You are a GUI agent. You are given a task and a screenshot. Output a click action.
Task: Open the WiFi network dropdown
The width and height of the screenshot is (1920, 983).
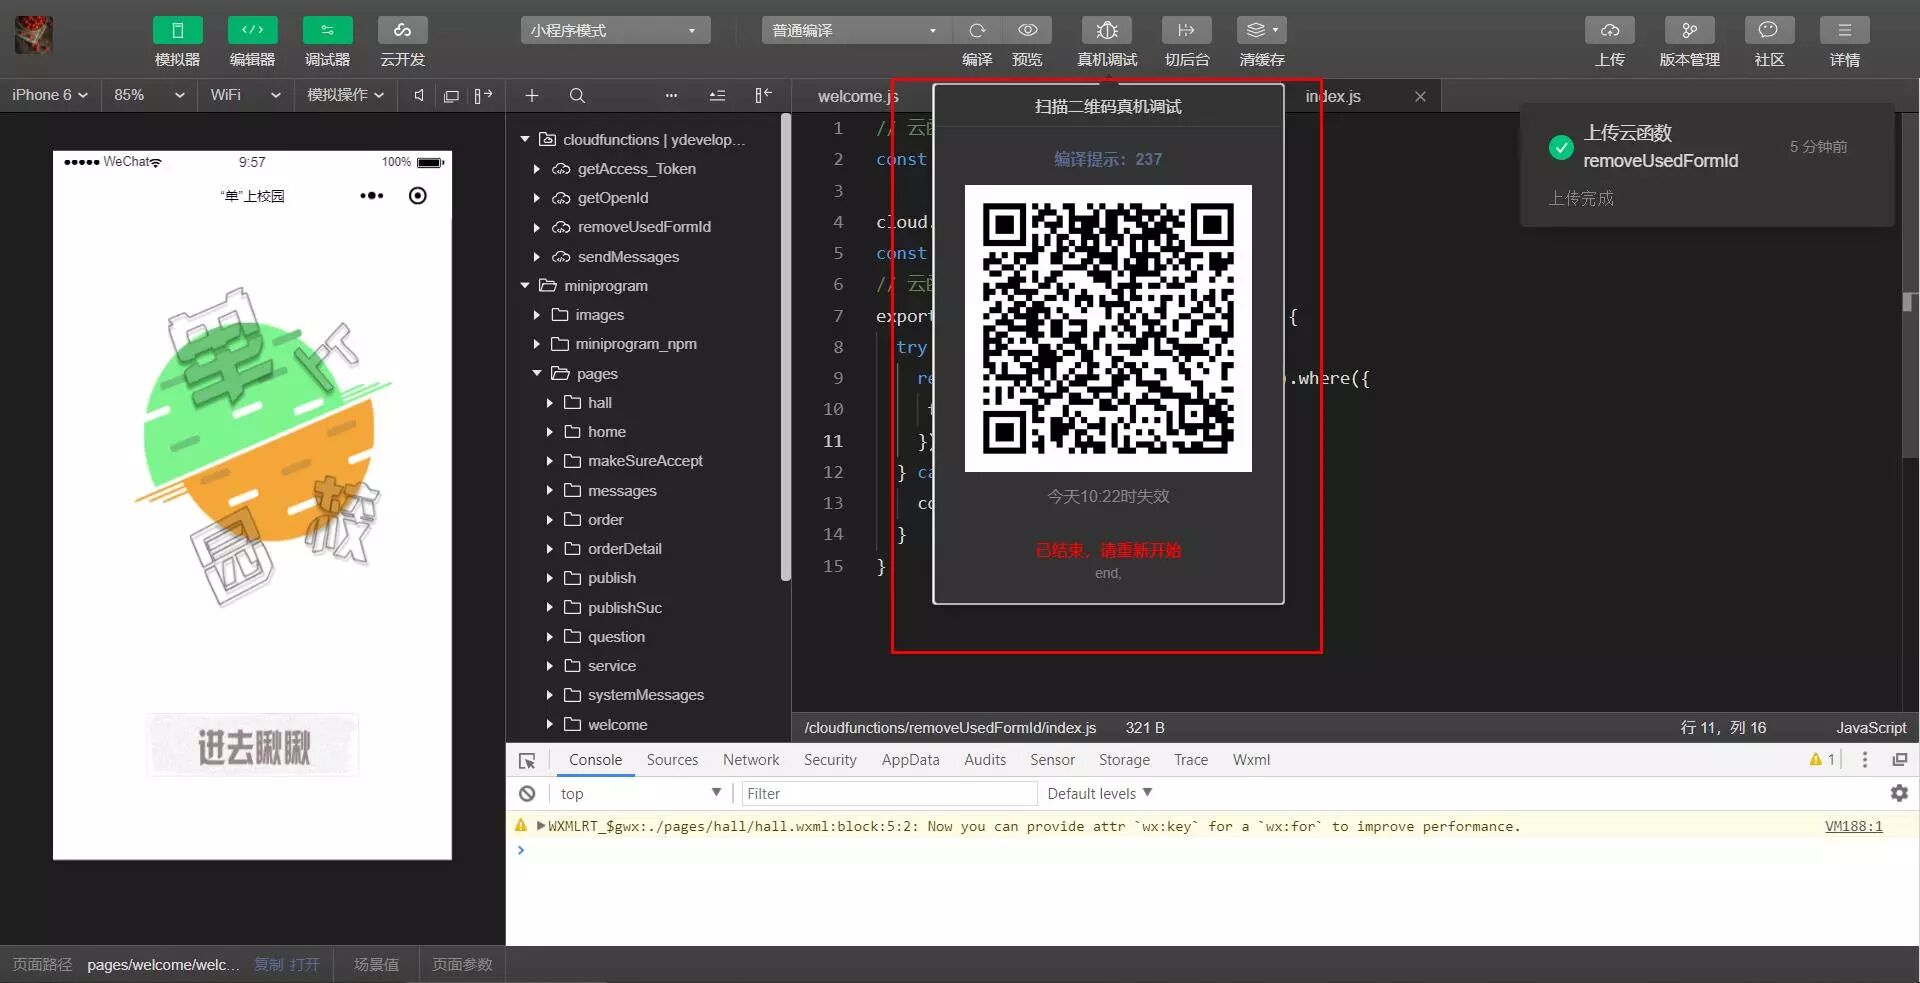(x=245, y=95)
